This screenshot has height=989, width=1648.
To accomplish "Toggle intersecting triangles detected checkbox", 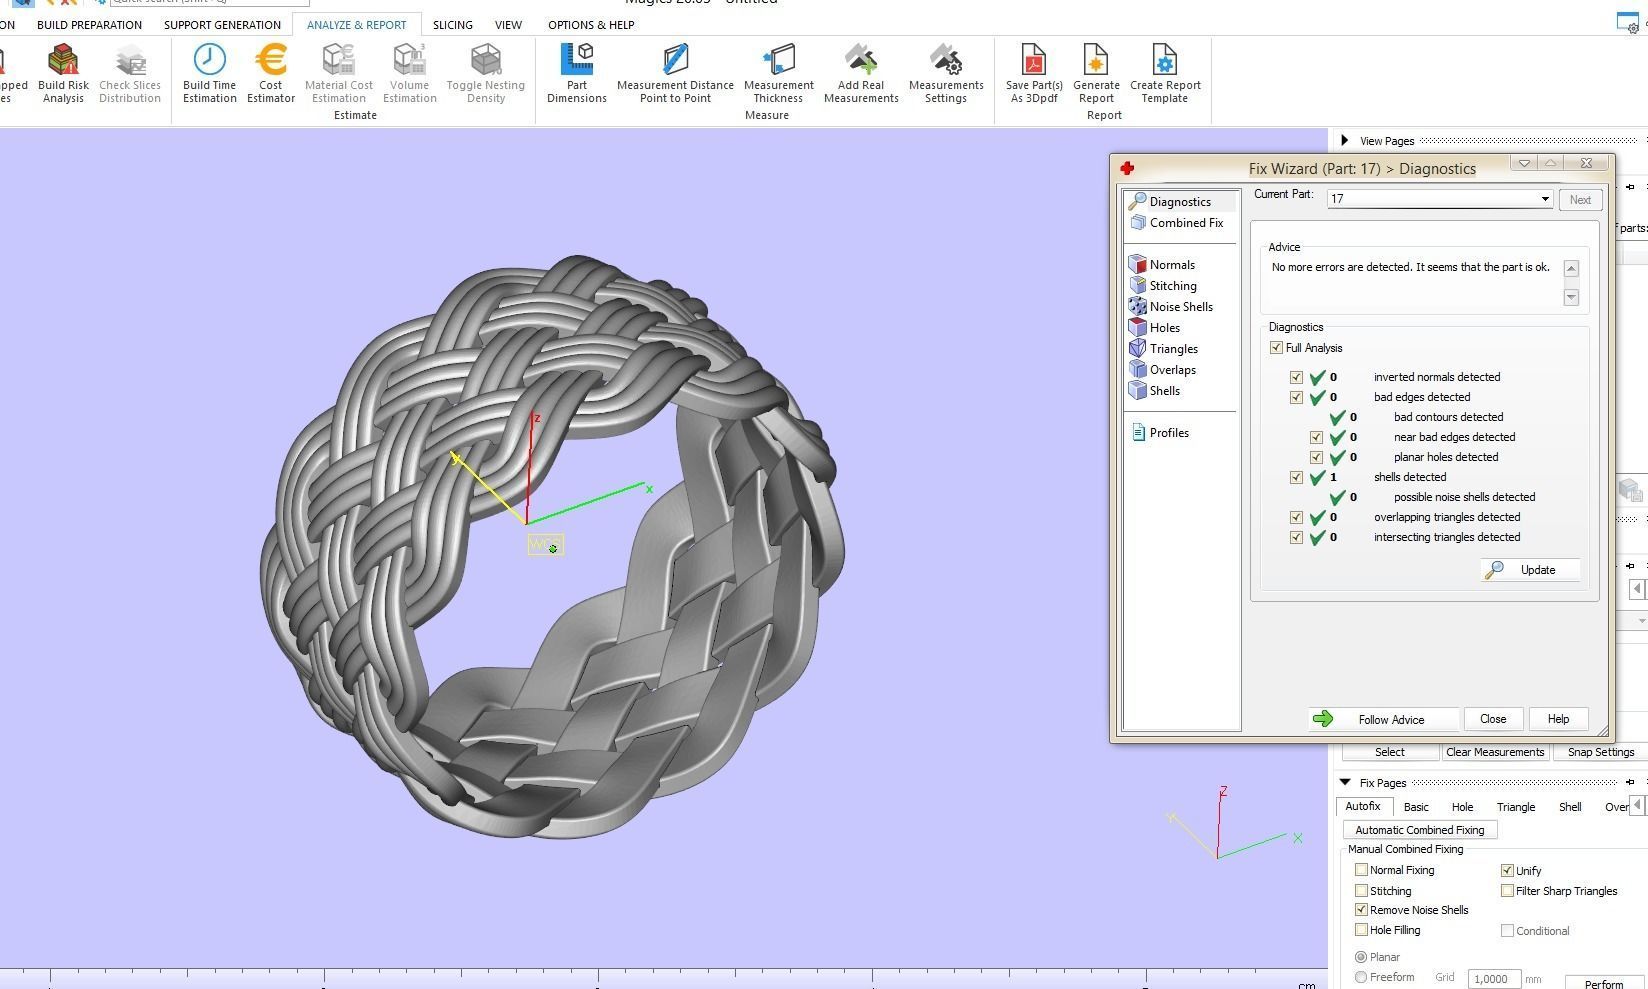I will click(x=1296, y=537).
